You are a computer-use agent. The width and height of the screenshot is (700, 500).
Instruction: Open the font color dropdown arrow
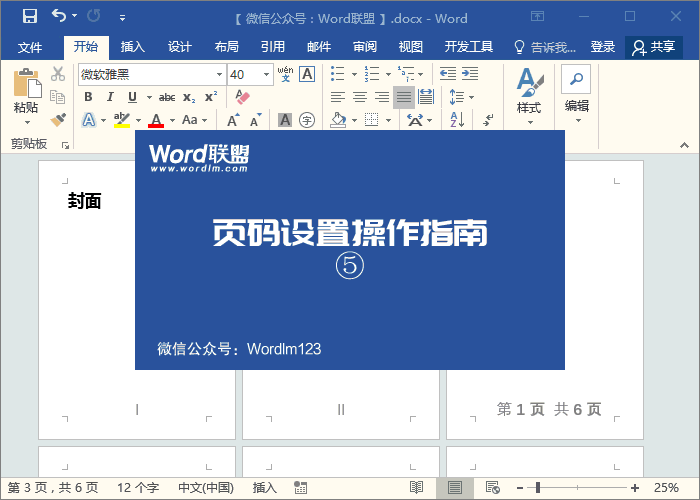point(172,120)
